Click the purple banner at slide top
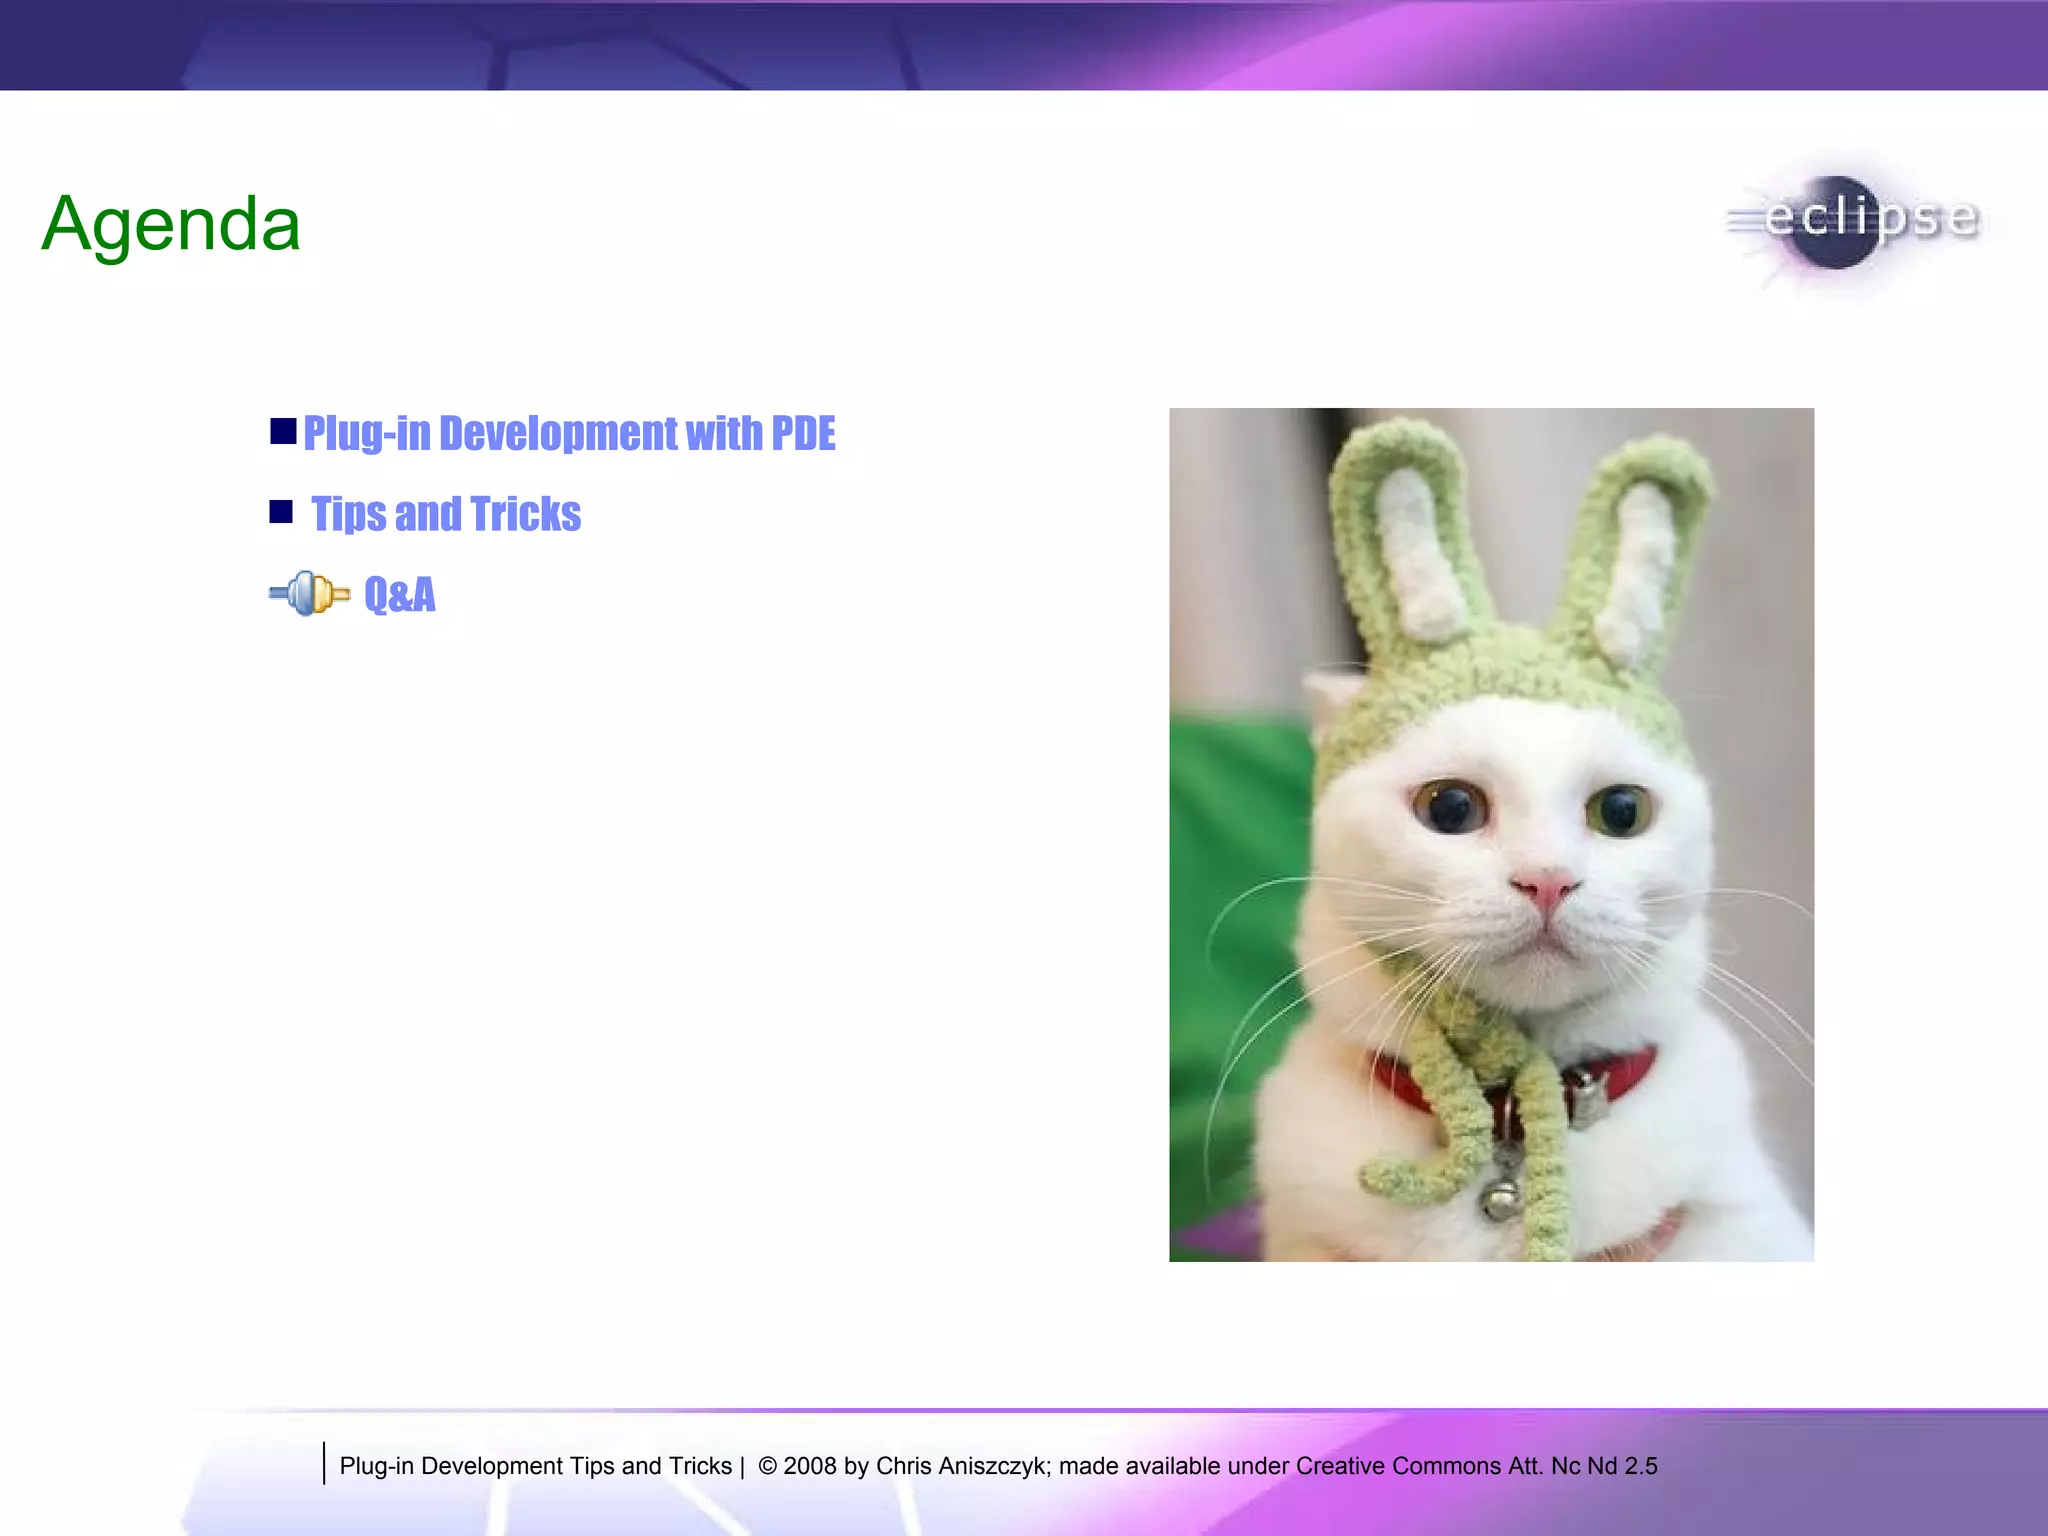Image resolution: width=2048 pixels, height=1536 pixels. click(x=1024, y=45)
